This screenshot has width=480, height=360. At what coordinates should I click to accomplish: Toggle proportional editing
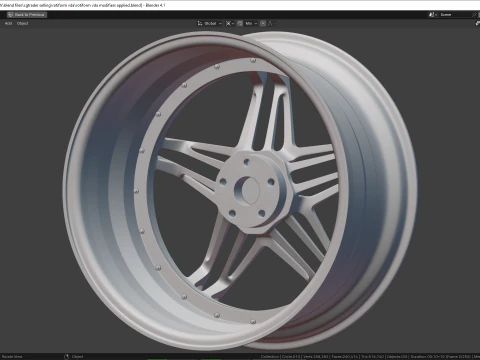point(263,23)
